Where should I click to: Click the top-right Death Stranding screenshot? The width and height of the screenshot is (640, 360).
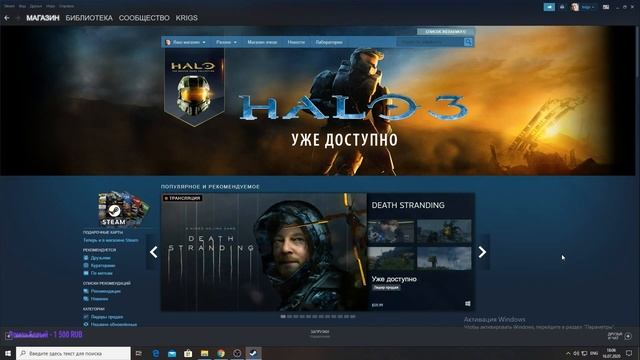click(x=444, y=231)
